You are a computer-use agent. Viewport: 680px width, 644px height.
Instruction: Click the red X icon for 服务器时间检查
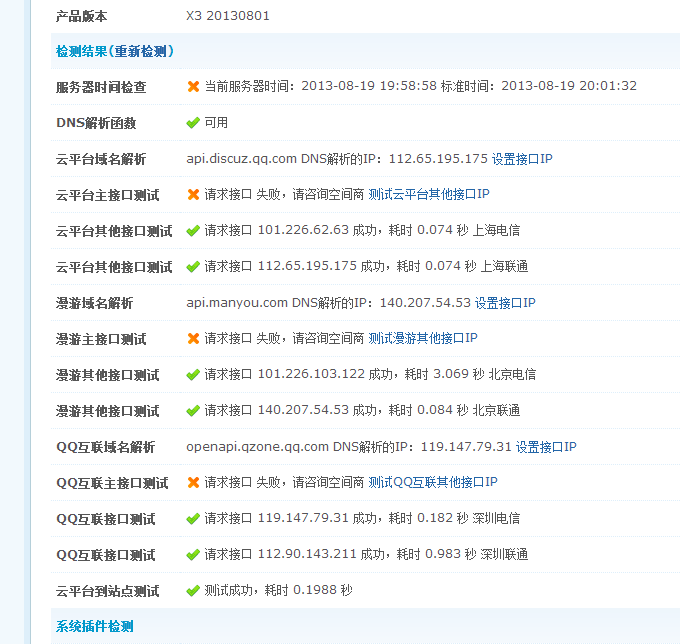coord(193,87)
